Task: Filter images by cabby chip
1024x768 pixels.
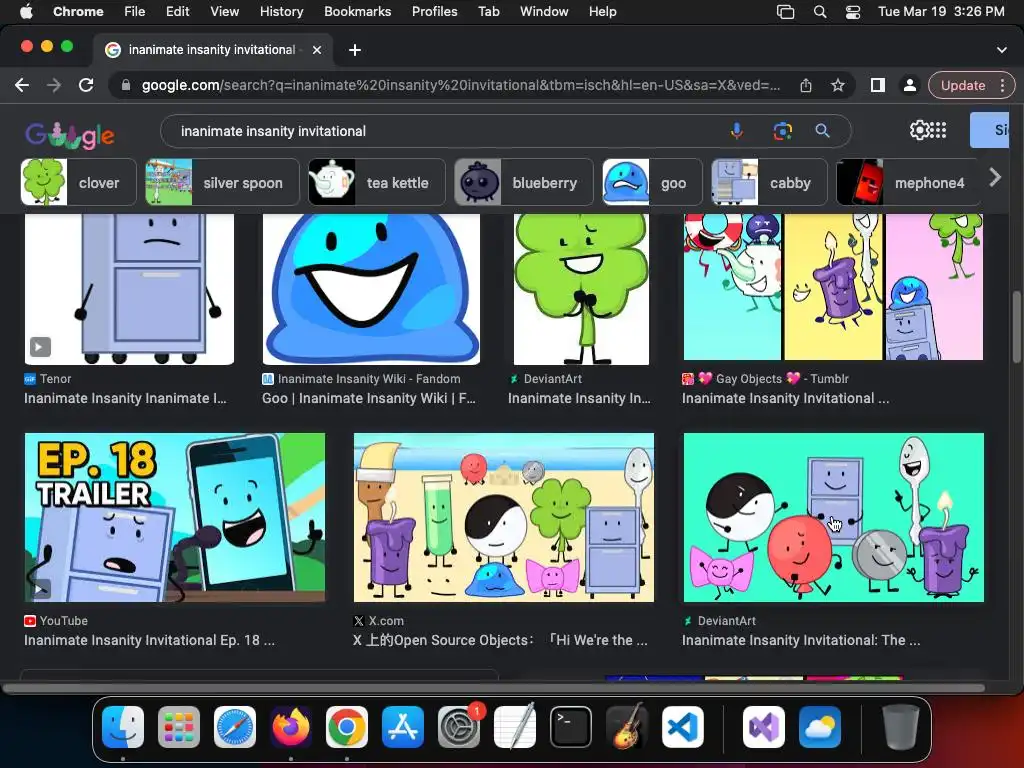Action: [769, 182]
